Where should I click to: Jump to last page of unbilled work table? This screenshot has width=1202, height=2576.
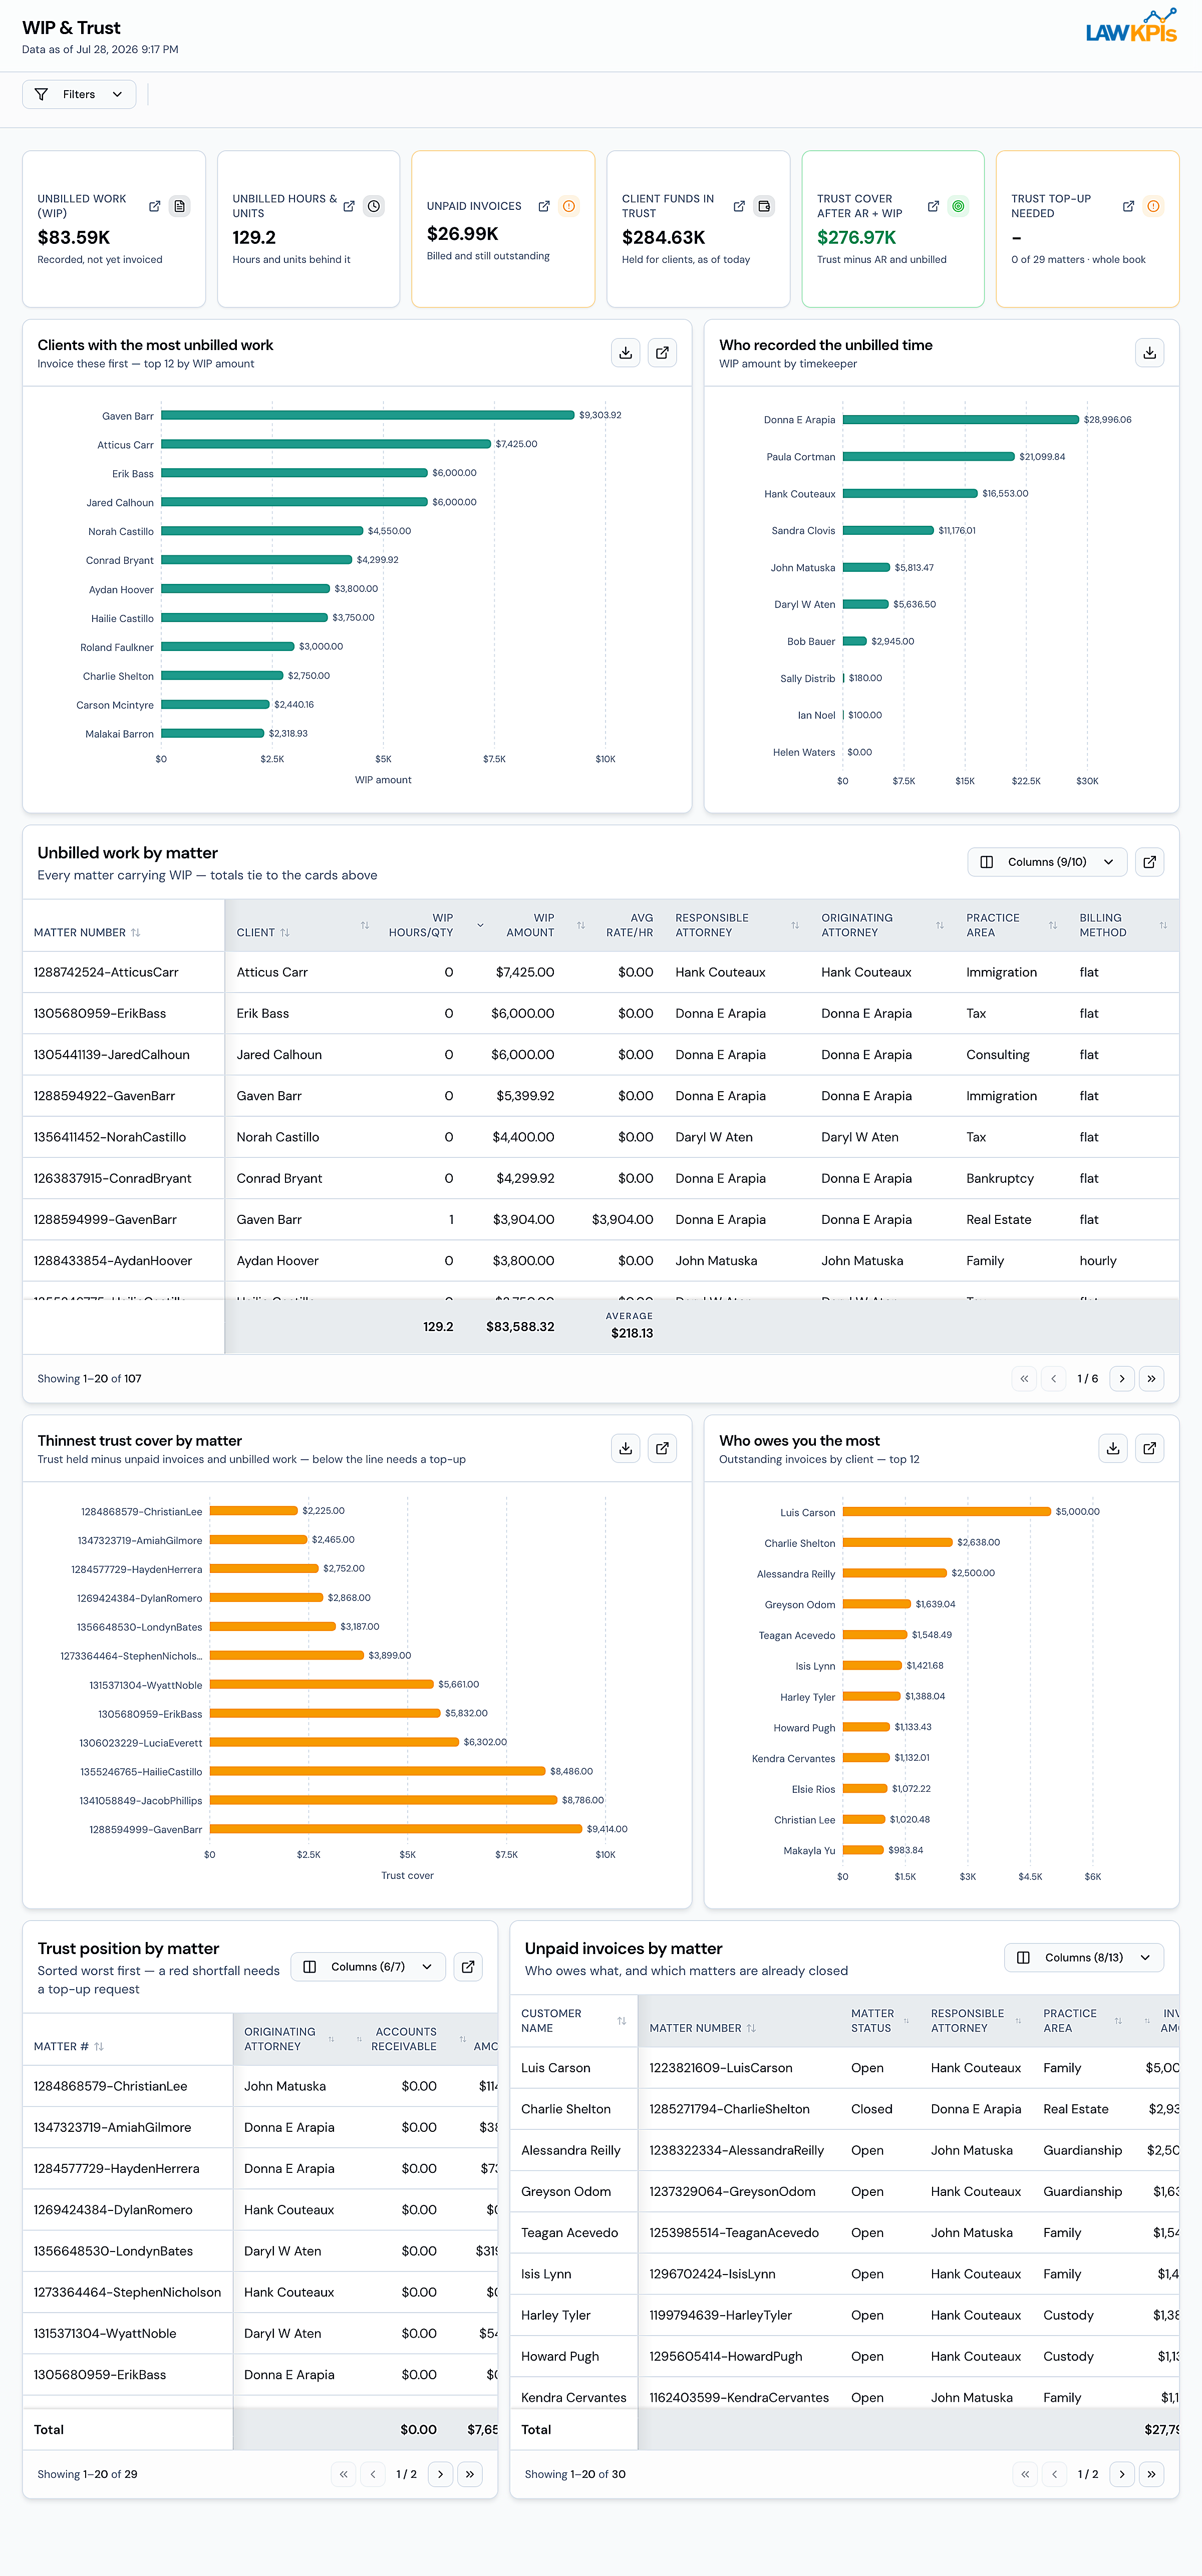[x=1151, y=1379]
